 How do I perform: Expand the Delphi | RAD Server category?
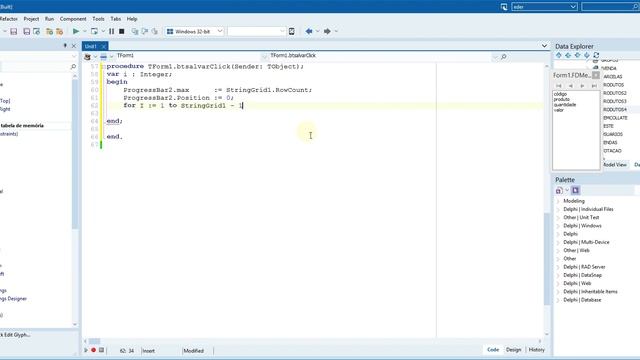[x=558, y=267]
